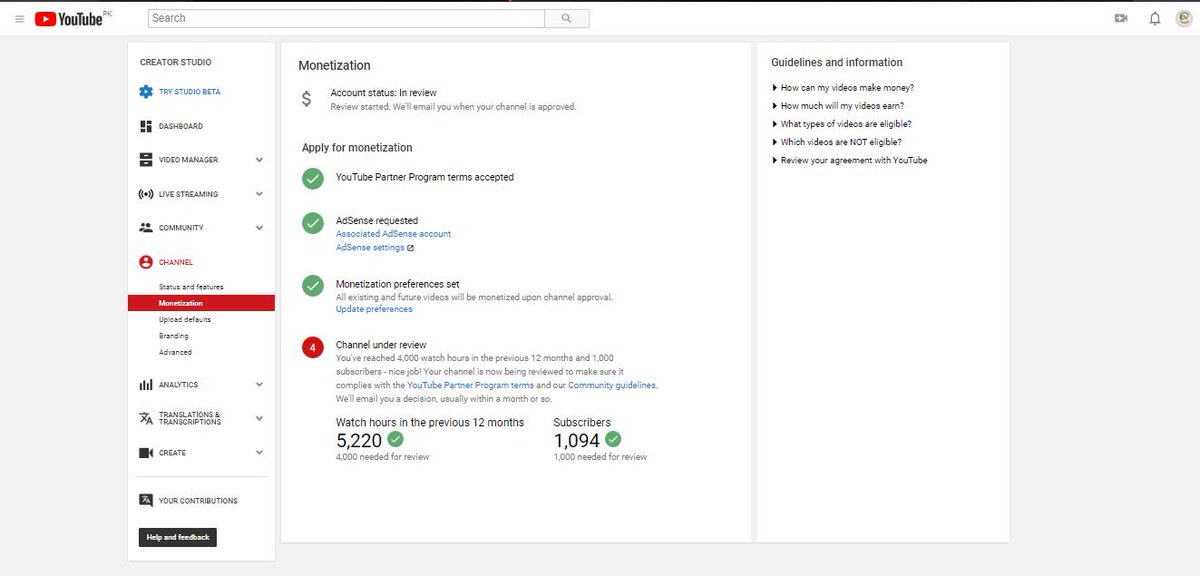Click the search magnifier button
1200x576 pixels.
click(x=567, y=18)
